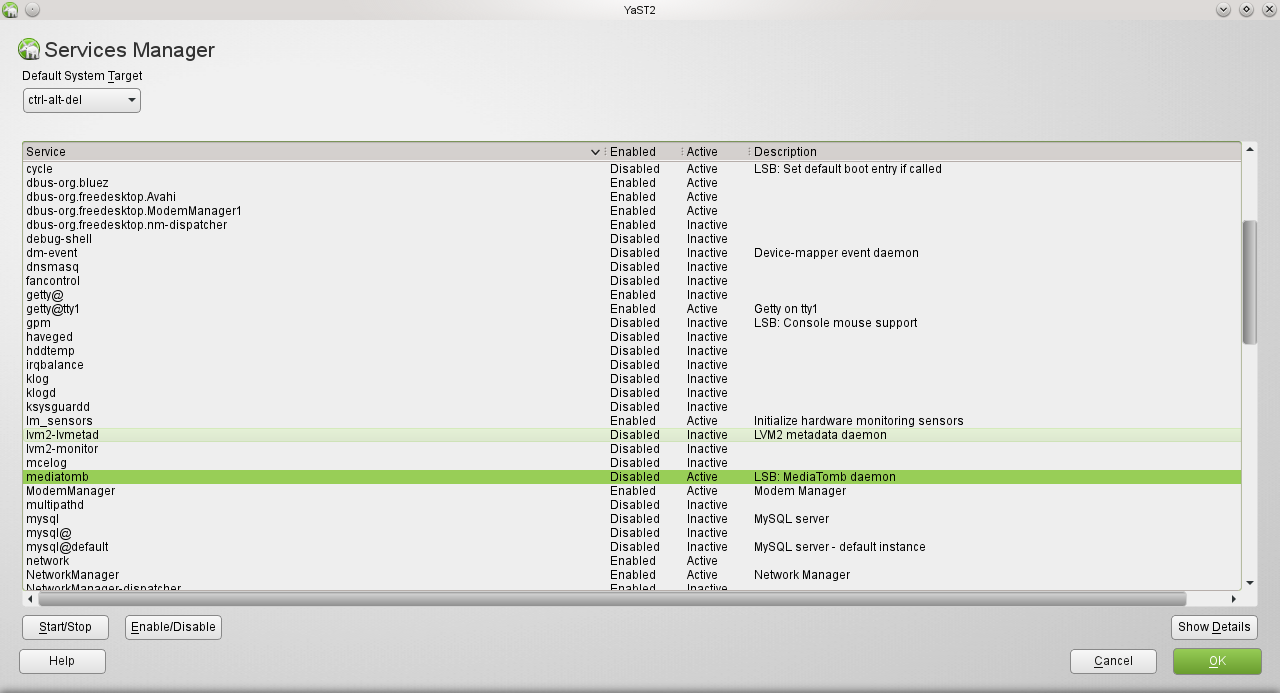This screenshot has width=1280, height=693.
Task: Cancel the Services Manager dialog
Action: [1113, 661]
